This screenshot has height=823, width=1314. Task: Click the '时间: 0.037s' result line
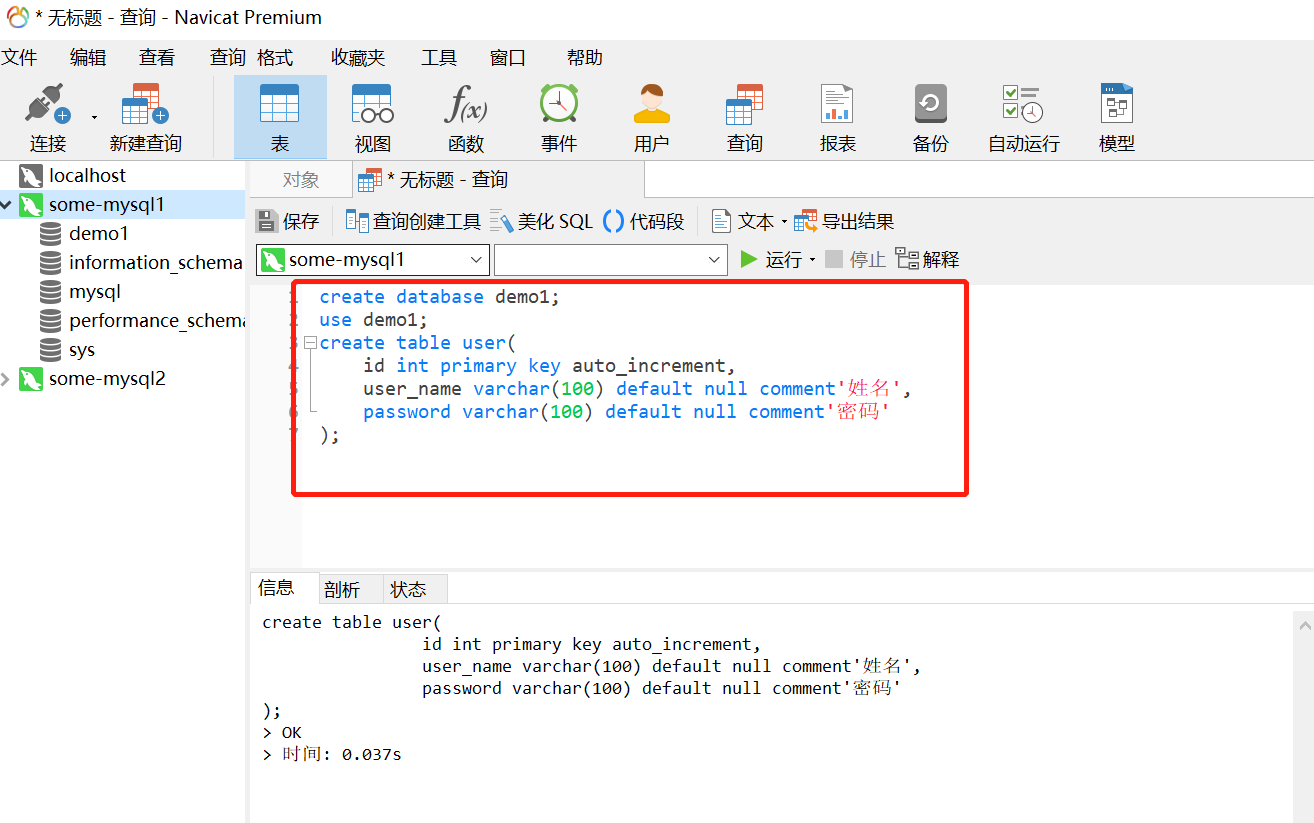point(332,754)
